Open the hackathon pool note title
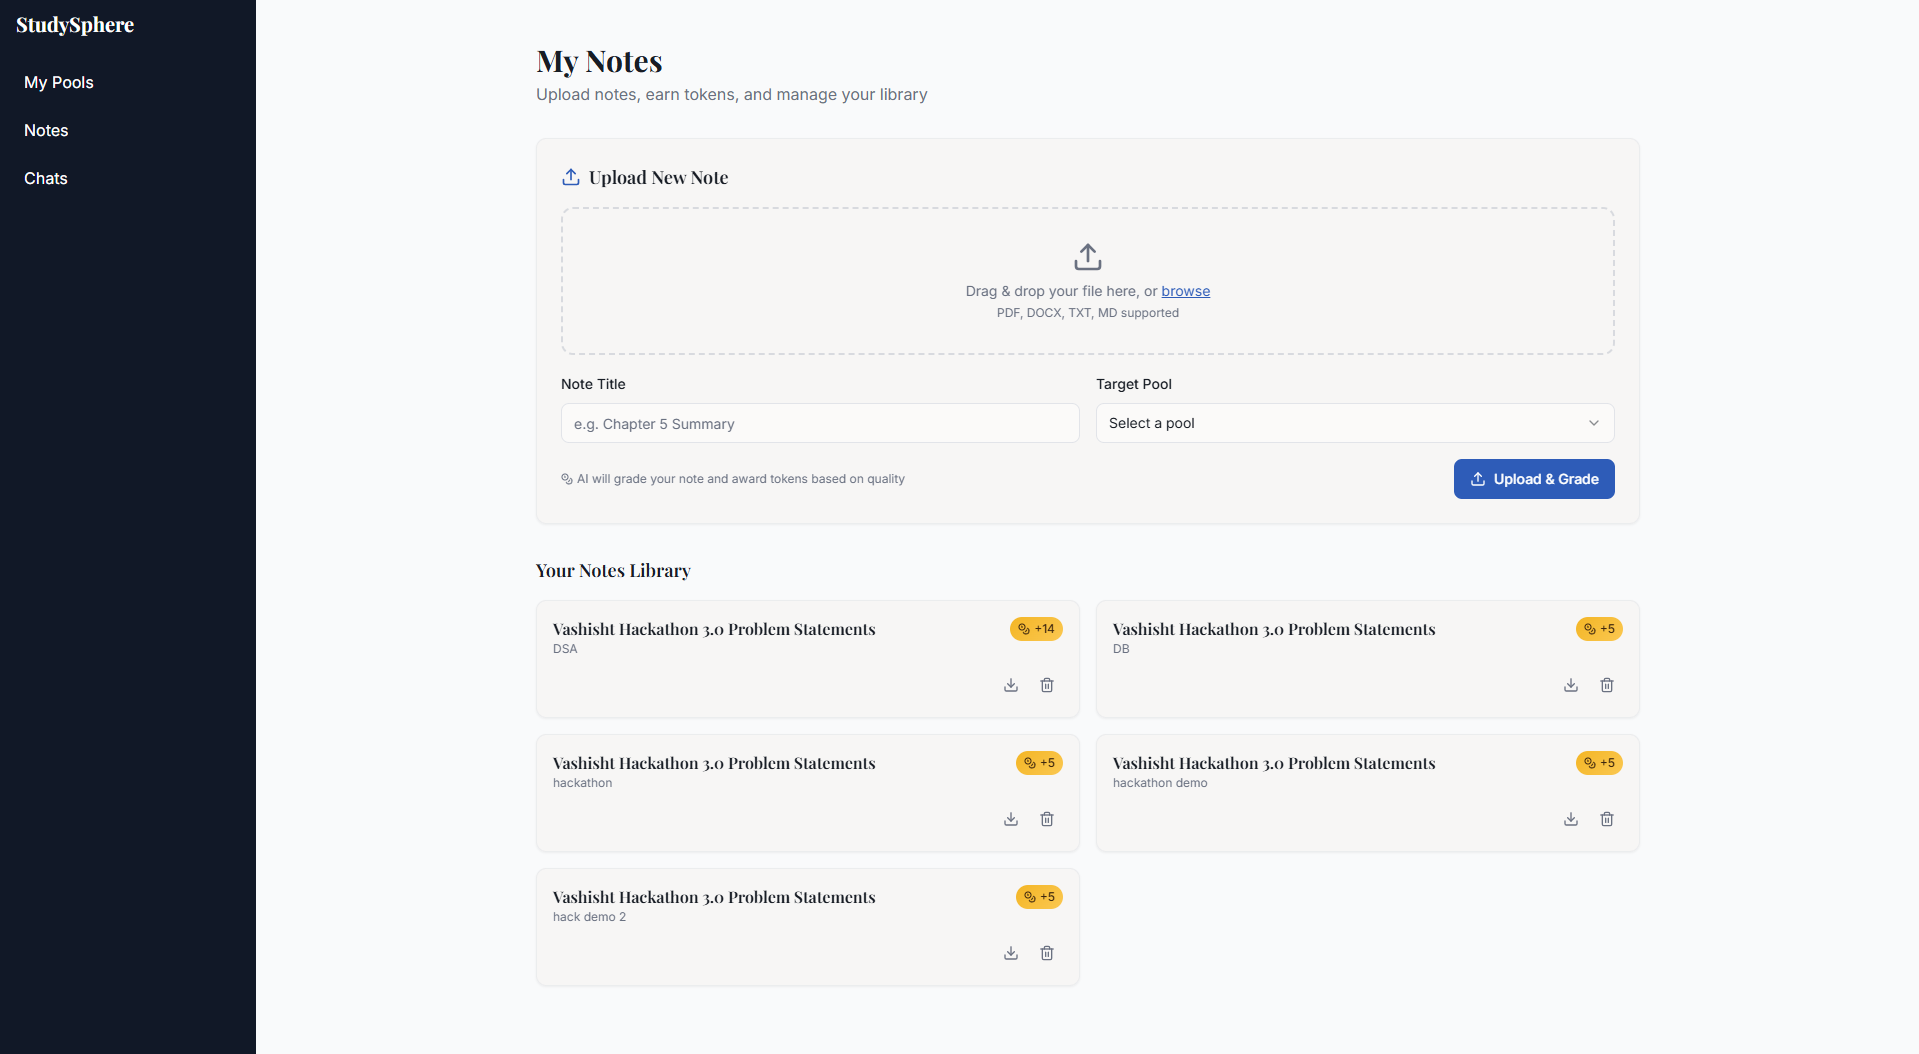 [714, 763]
